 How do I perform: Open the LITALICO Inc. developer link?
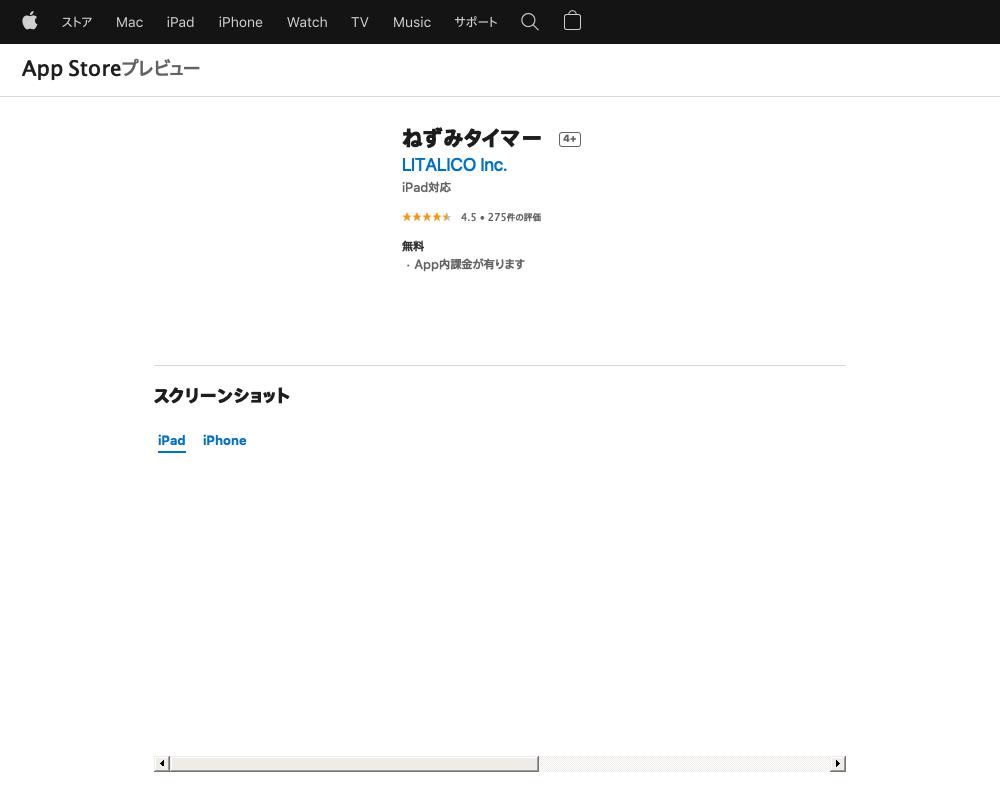[x=454, y=165]
